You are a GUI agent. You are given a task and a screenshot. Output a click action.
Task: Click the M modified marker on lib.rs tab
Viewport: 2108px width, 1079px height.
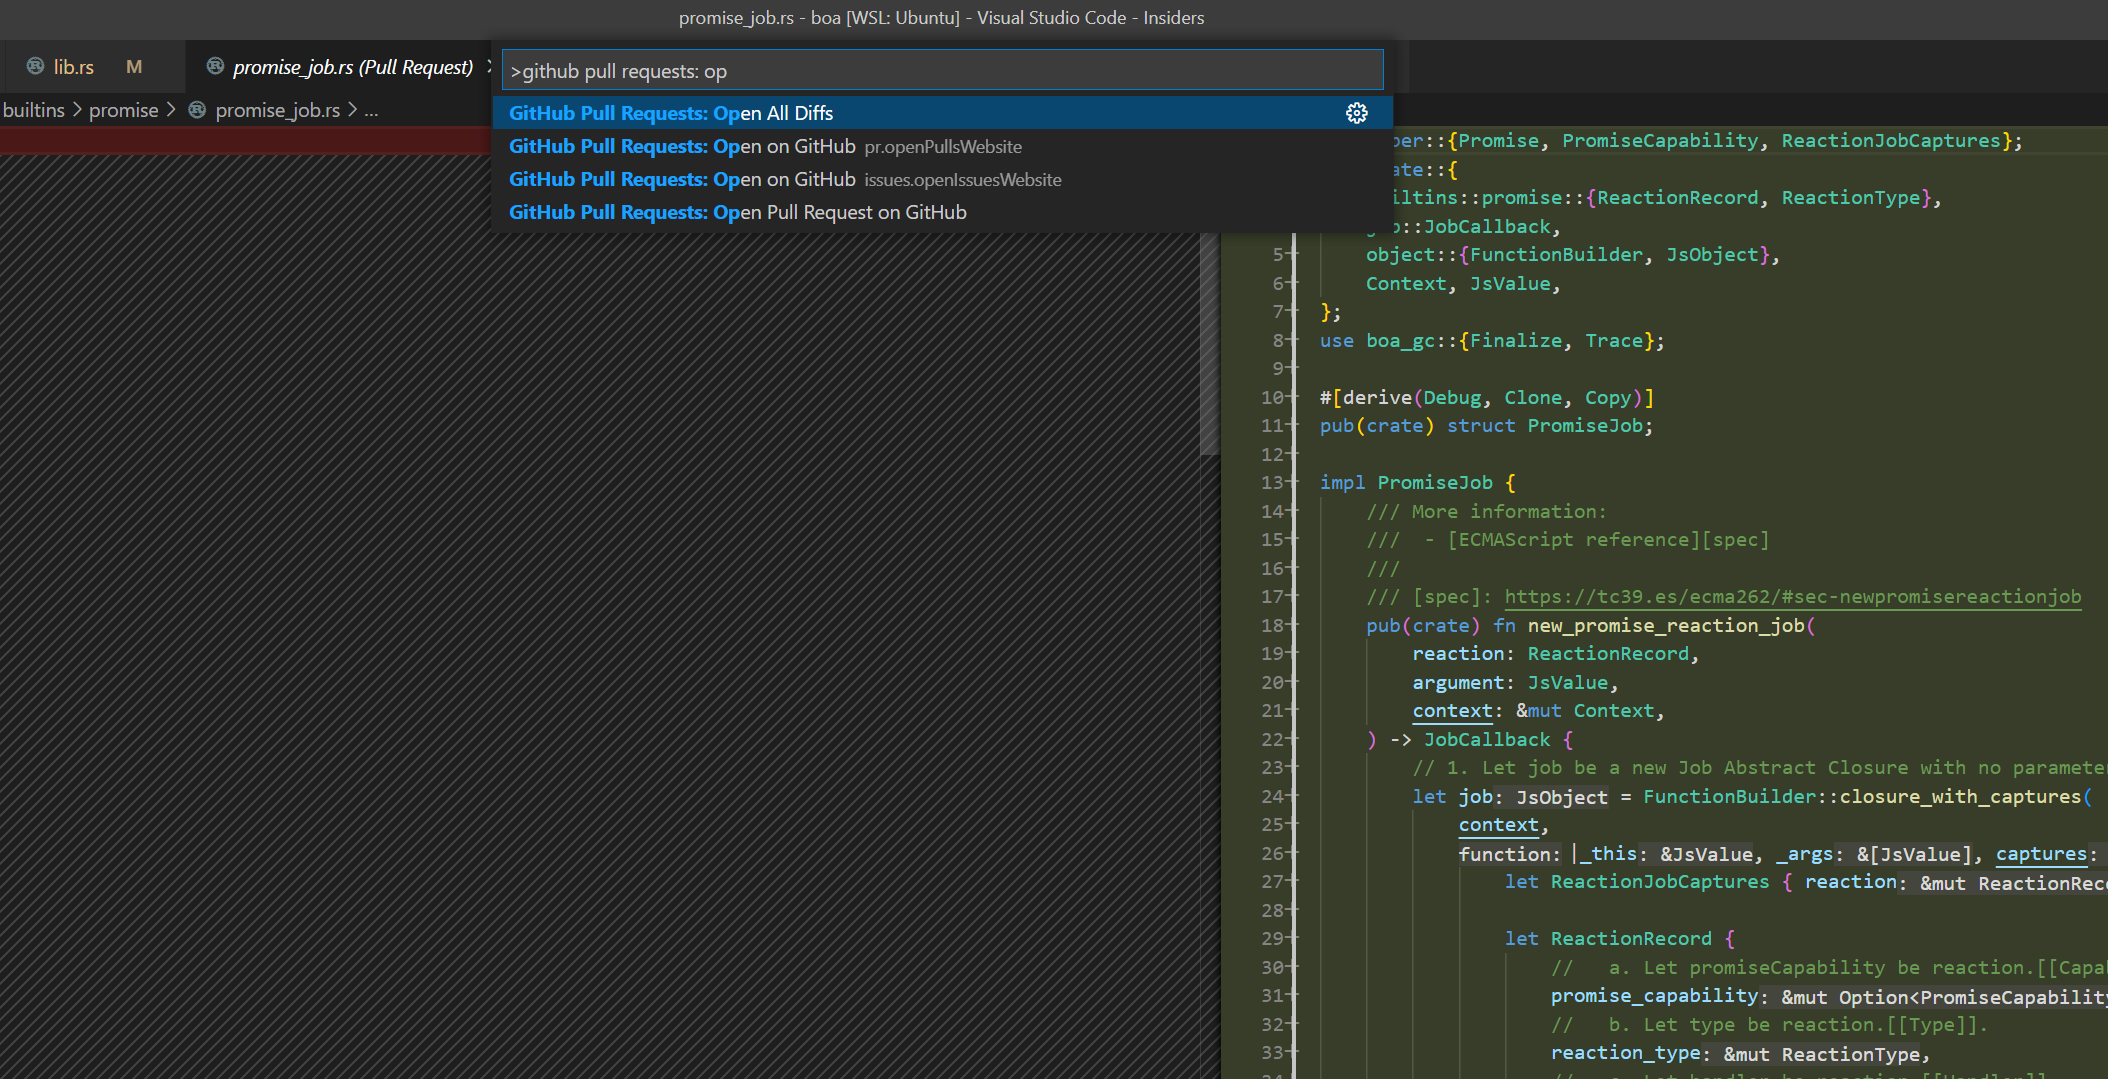[x=134, y=67]
